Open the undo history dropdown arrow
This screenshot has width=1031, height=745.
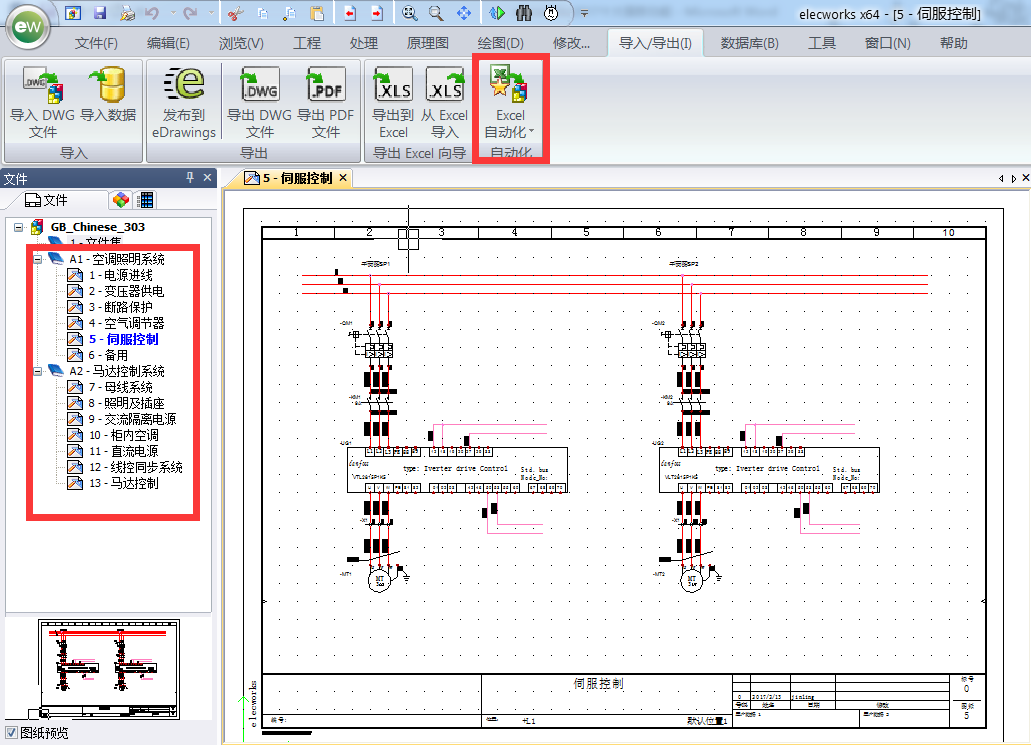(172, 12)
